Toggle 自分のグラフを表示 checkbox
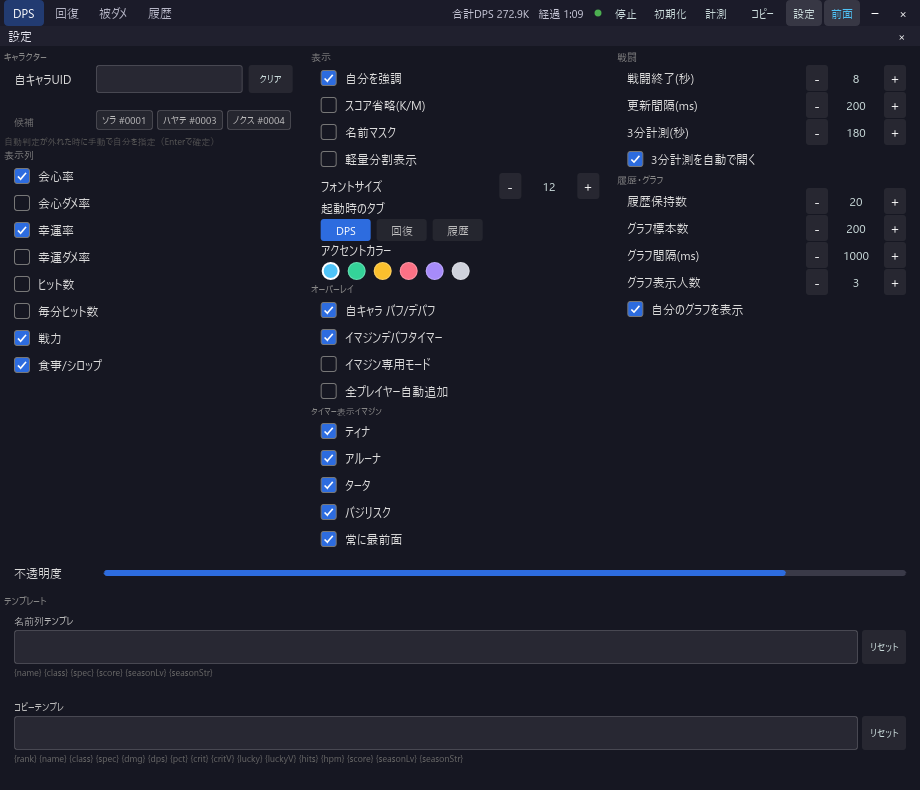 tap(635, 309)
